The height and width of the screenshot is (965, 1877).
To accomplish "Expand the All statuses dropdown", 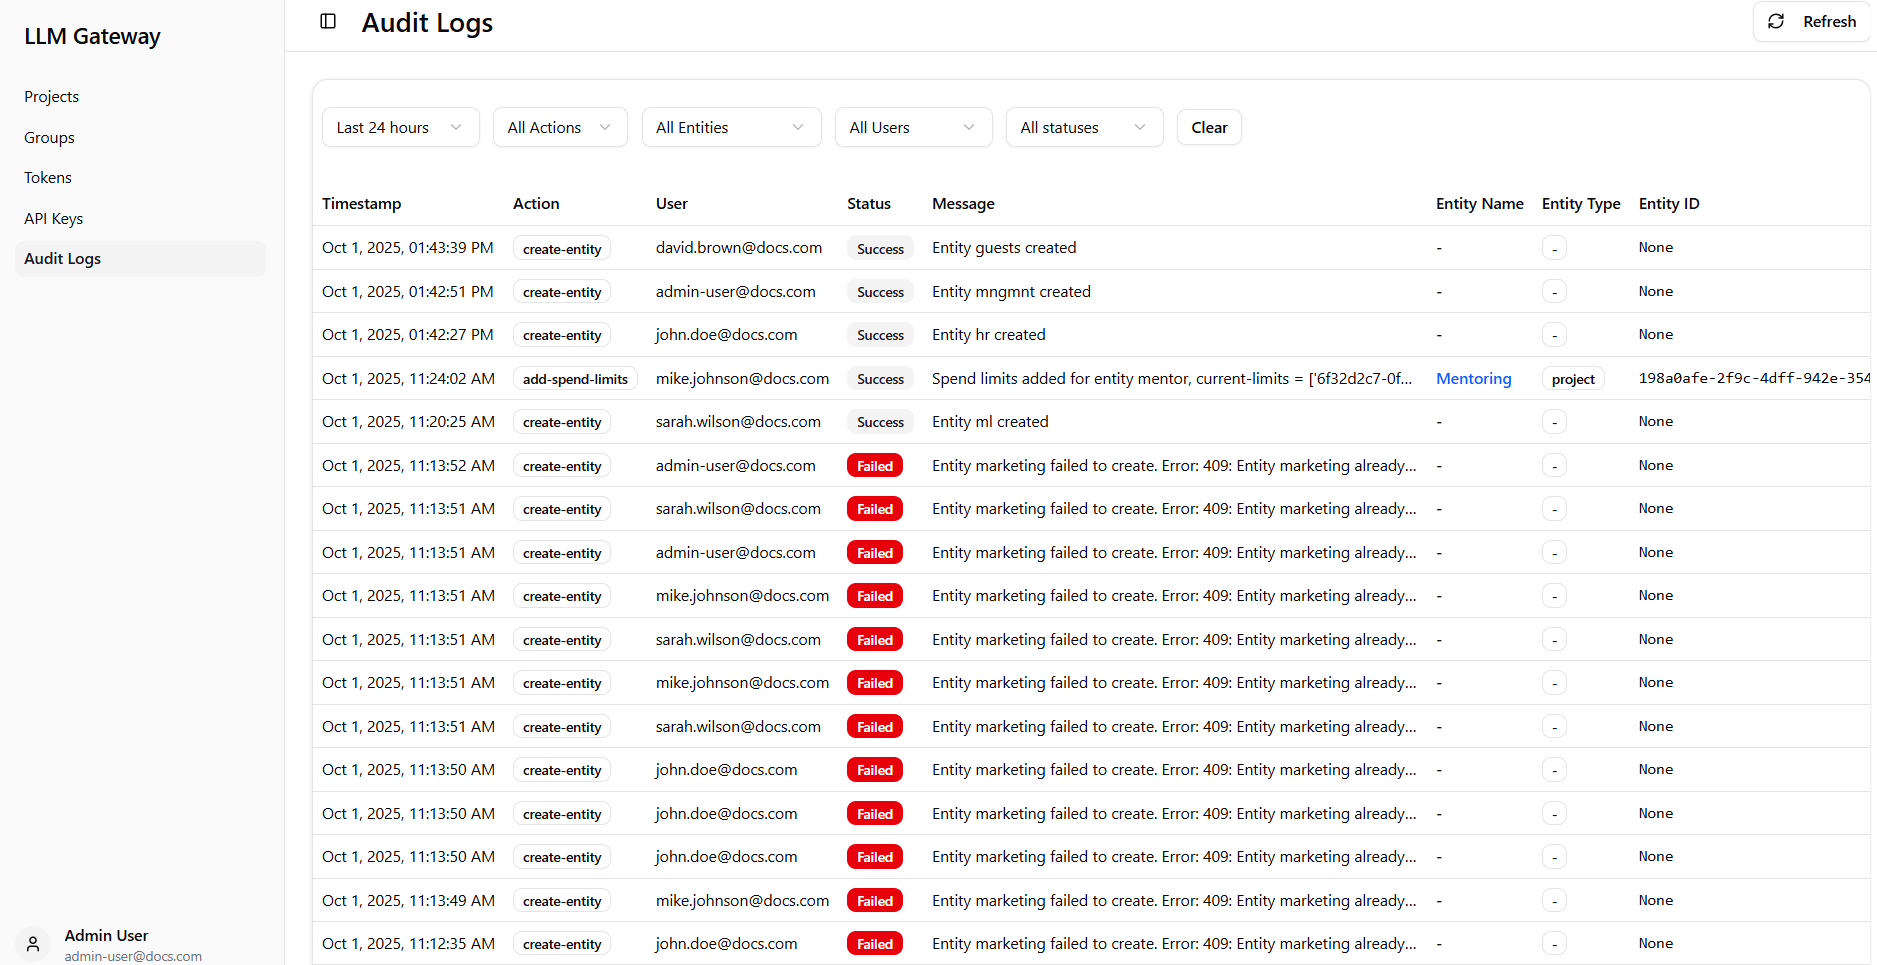I will (1084, 127).
